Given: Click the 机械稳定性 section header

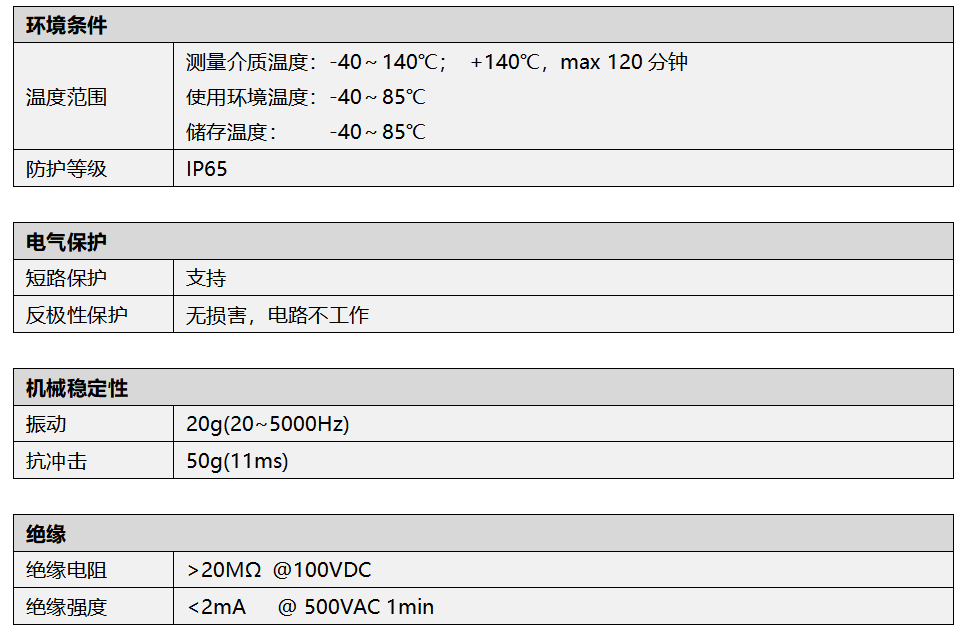Looking at the screenshot, I should pos(77,388).
